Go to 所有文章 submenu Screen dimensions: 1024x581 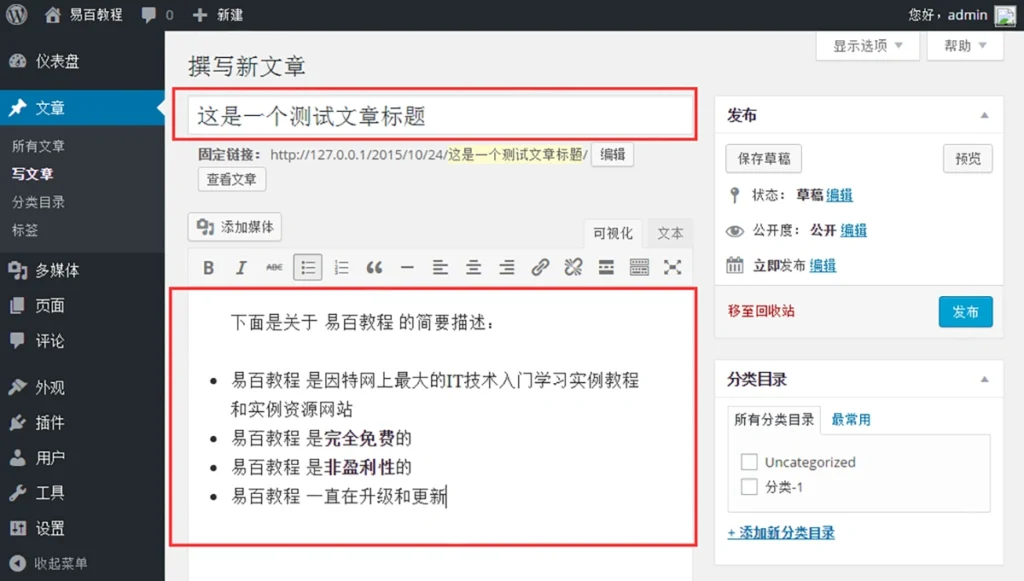click(x=38, y=146)
